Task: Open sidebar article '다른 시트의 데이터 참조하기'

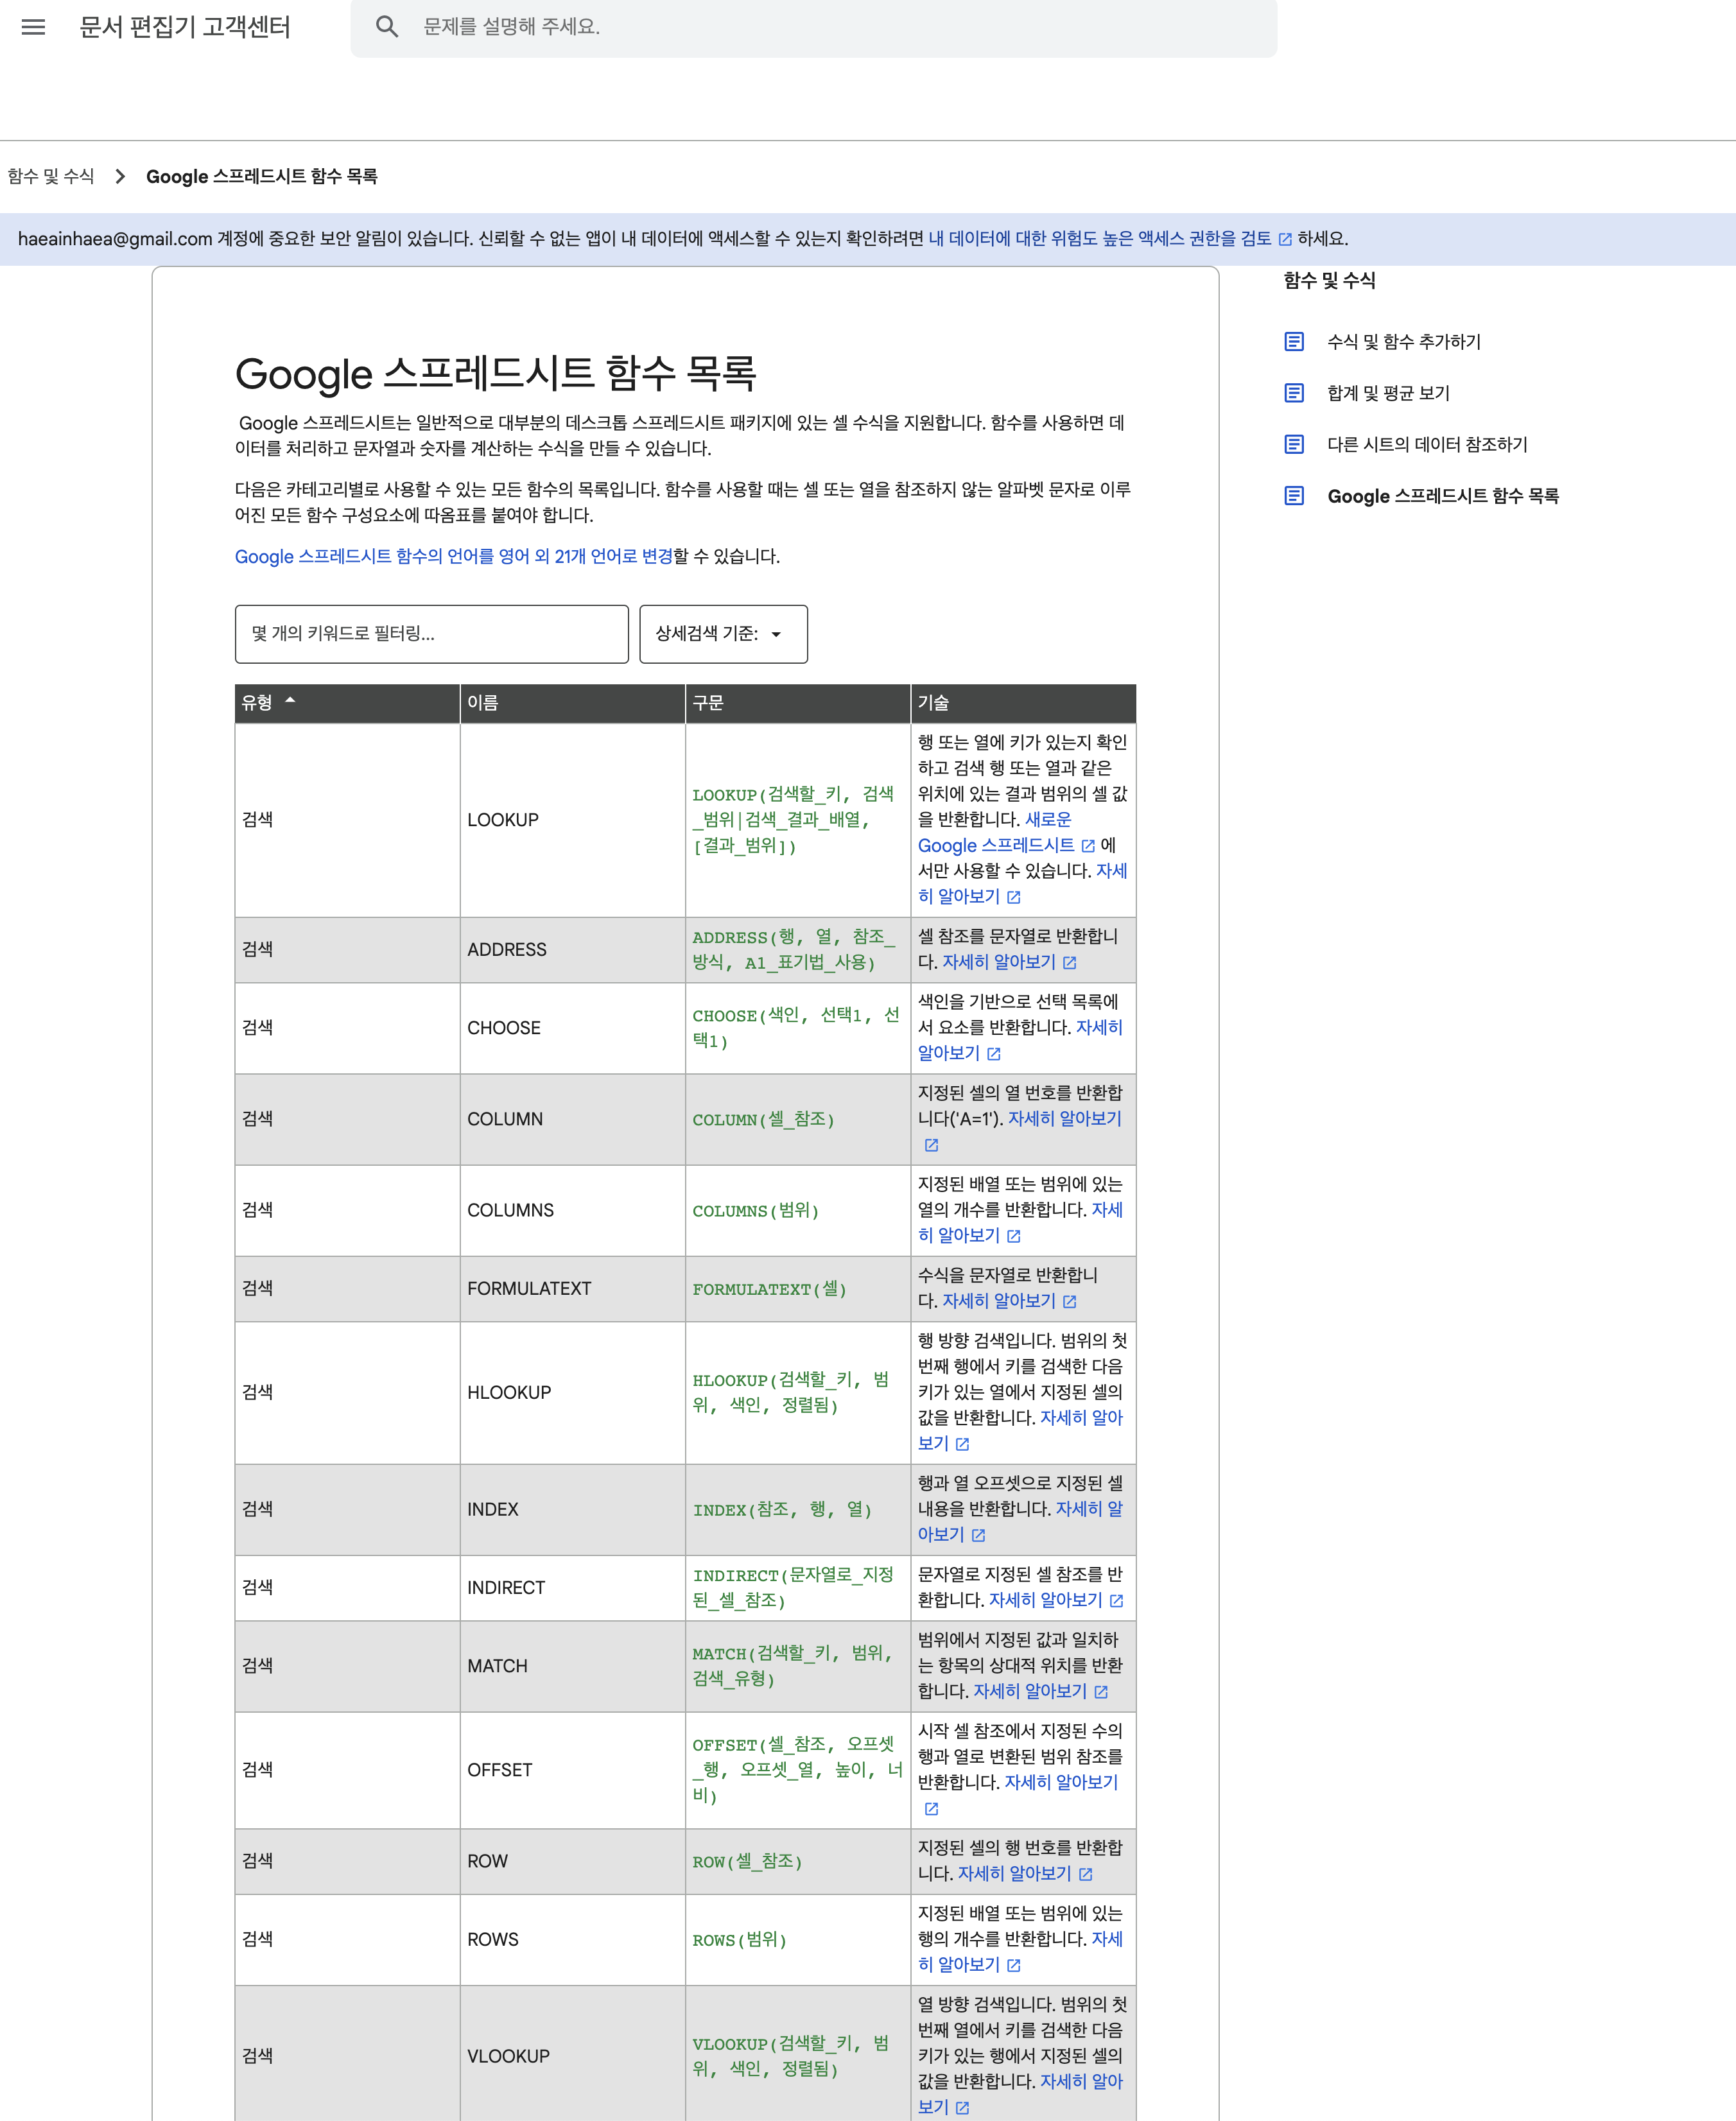Action: coord(1427,444)
